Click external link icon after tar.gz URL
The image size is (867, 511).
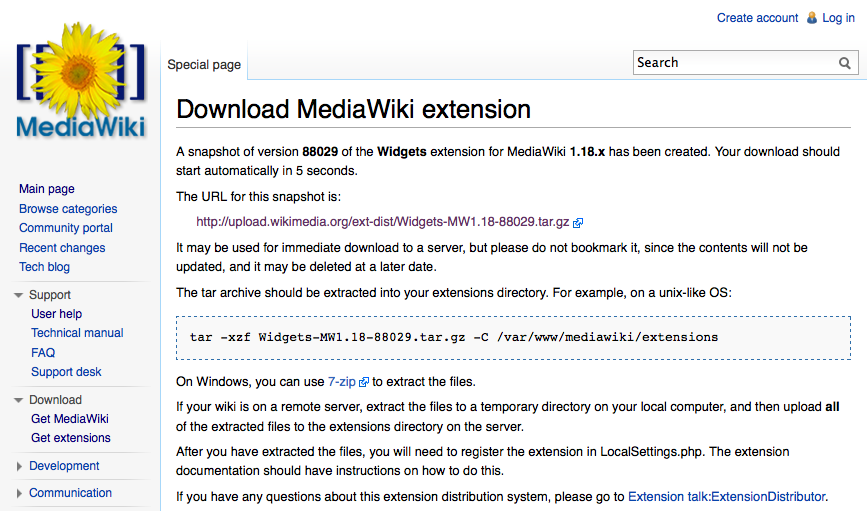click(x=578, y=223)
